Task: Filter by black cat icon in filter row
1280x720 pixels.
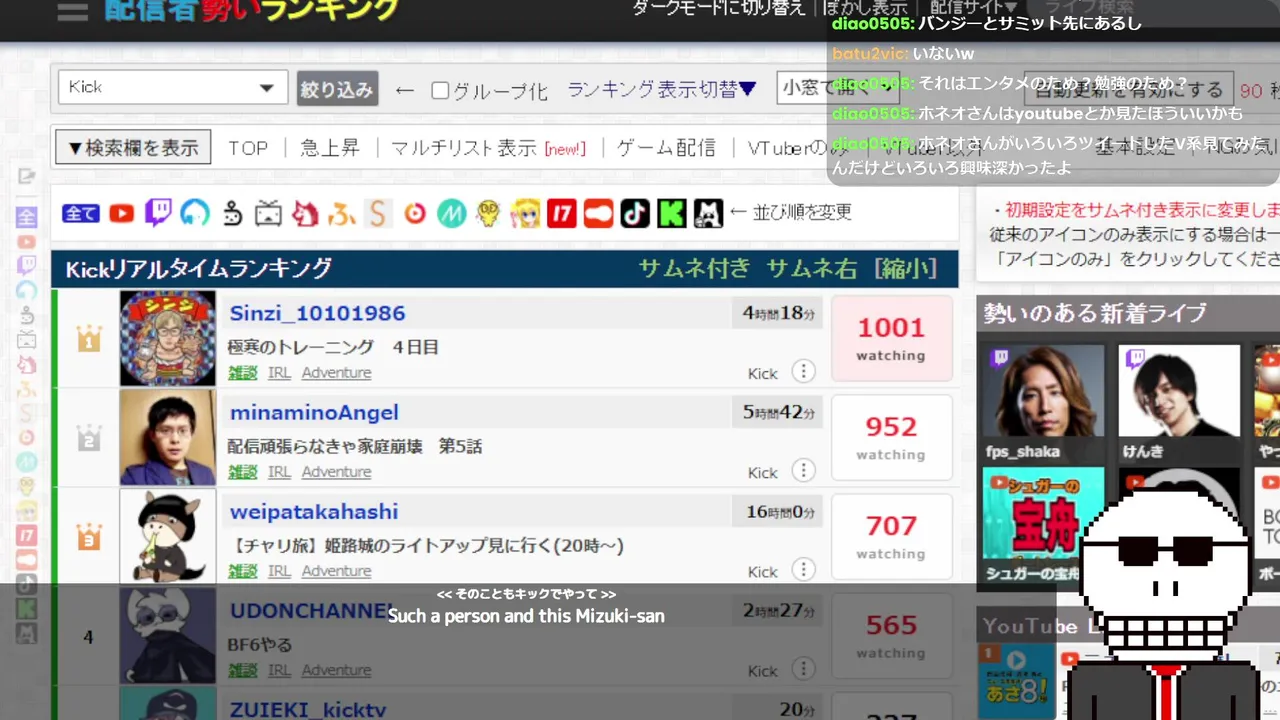Action: click(x=708, y=213)
